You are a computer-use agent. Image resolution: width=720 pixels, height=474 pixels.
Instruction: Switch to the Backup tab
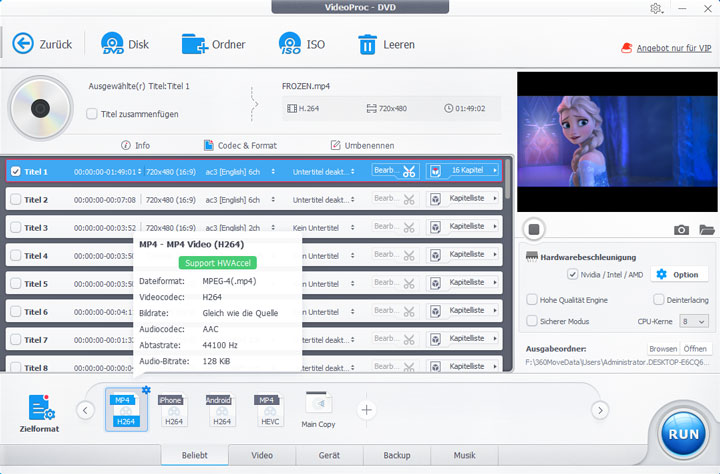pyautogui.click(x=397, y=455)
